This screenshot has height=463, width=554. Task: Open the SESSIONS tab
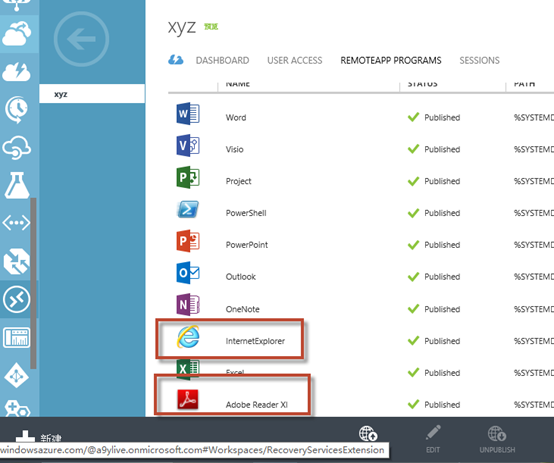coord(479,60)
